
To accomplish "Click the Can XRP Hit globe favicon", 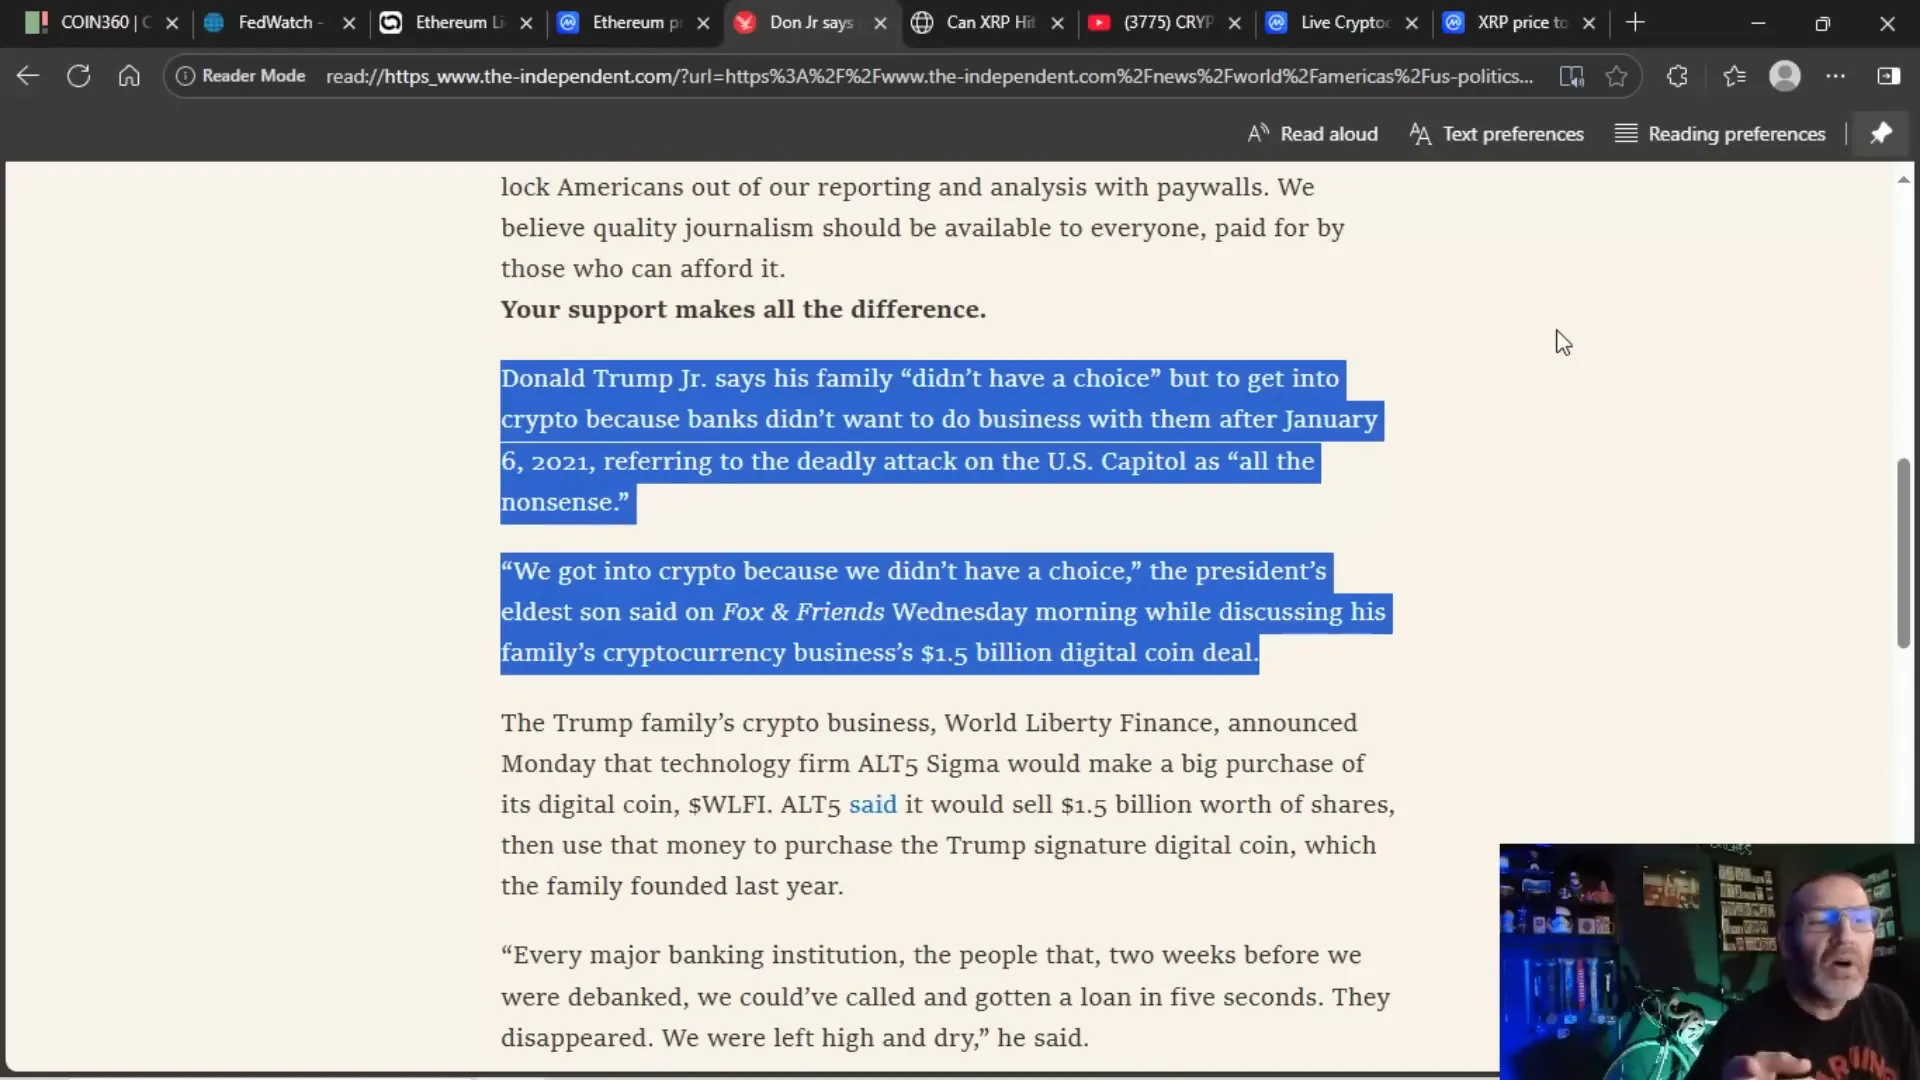I will pyautogui.click(x=922, y=22).
